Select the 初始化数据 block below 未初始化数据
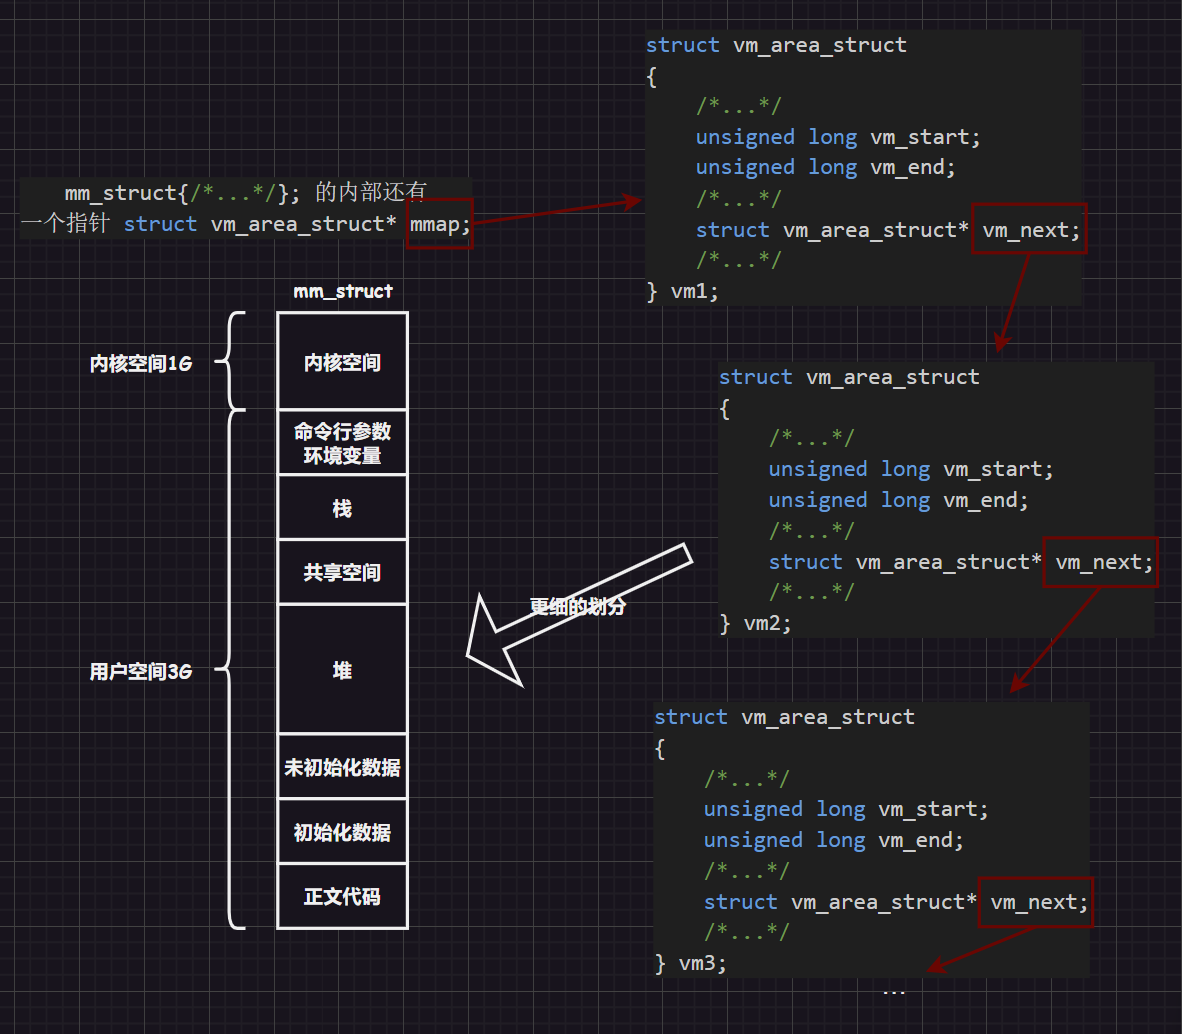This screenshot has width=1182, height=1034. click(342, 832)
